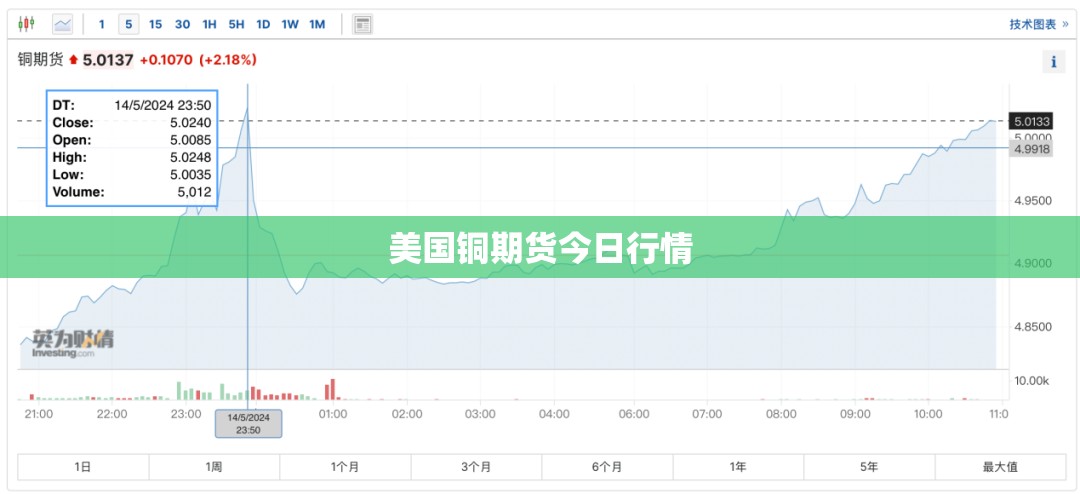This screenshot has height=494, width=1080.
Task: Choose the 3个月 time range
Action: point(476,466)
